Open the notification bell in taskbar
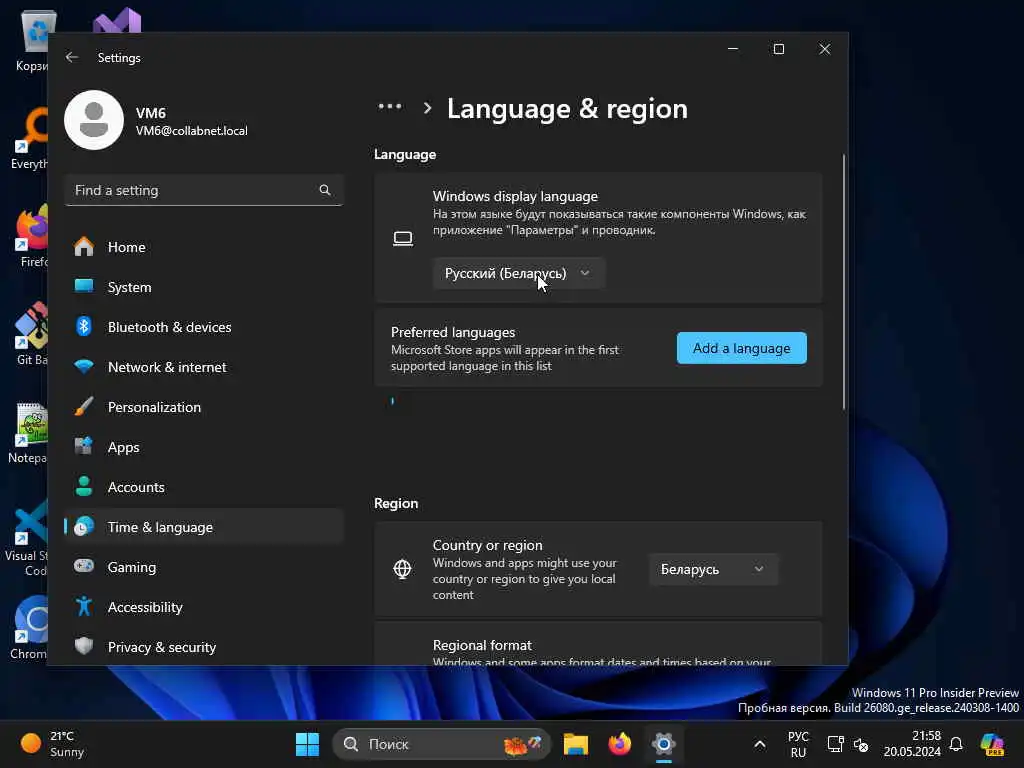Viewport: 1024px width, 768px height. (956, 744)
